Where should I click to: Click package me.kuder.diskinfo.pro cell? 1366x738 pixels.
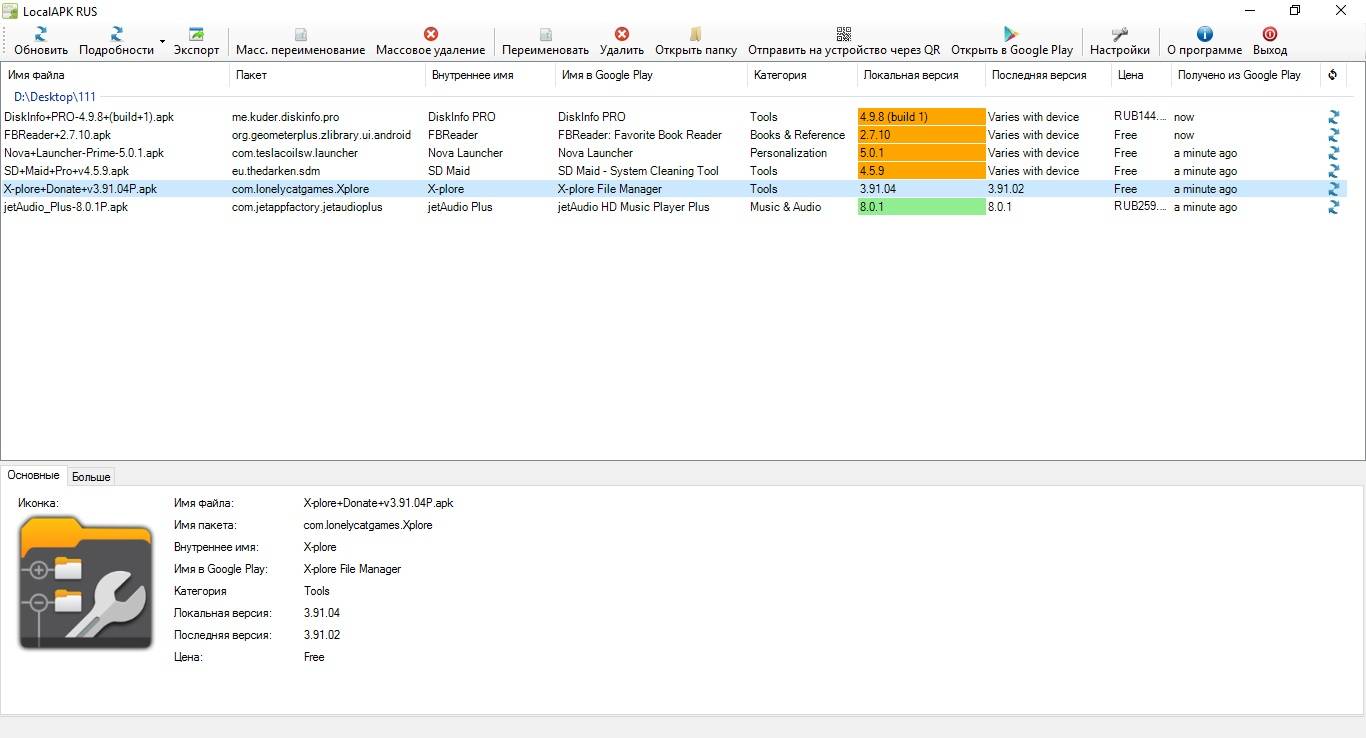285,117
